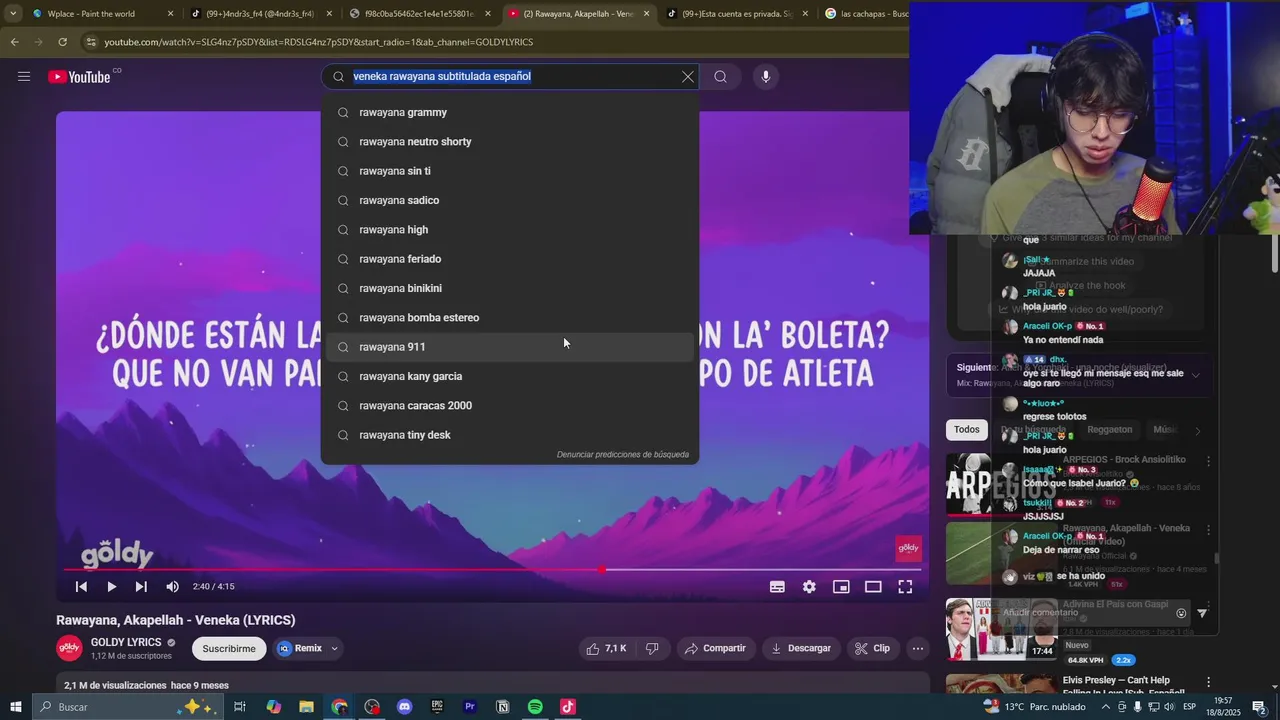Toggle theater mode view
Screen dimensions: 1280x720
[x=873, y=587]
